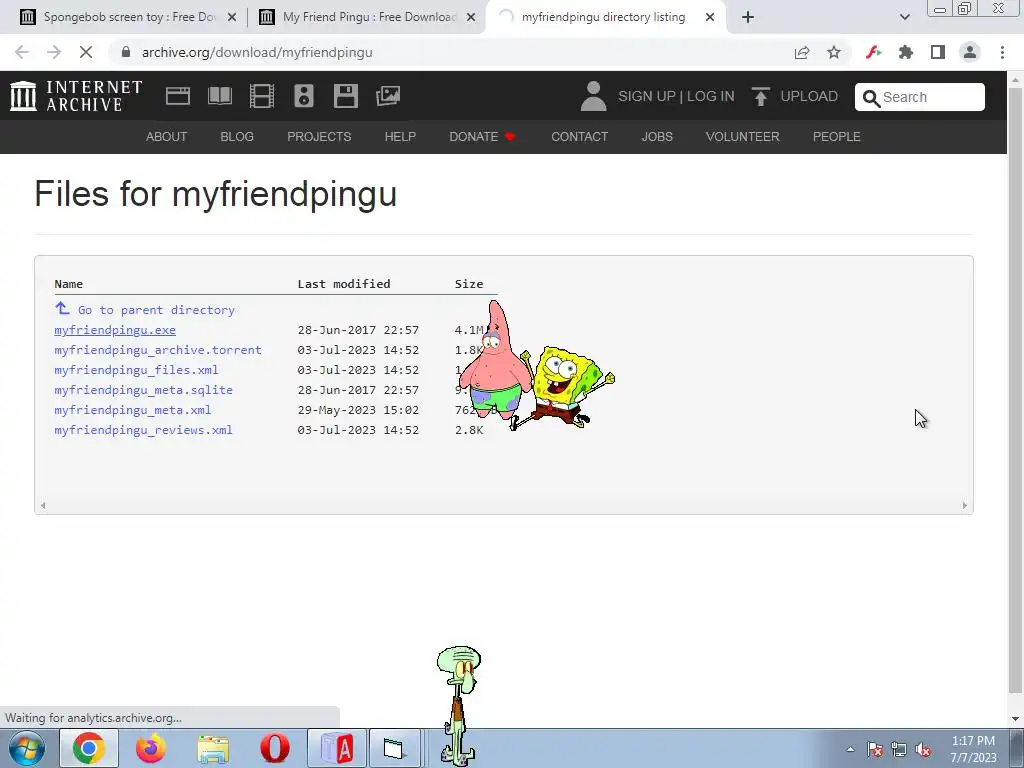Open myfriendpingu_files.xml
This screenshot has width=1024, height=768.
[x=136, y=370]
